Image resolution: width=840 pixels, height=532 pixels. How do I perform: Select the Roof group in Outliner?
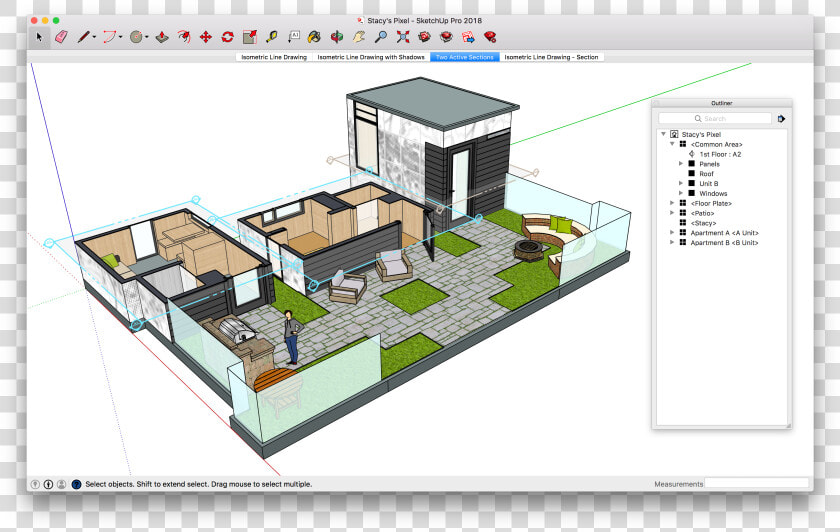tap(706, 174)
